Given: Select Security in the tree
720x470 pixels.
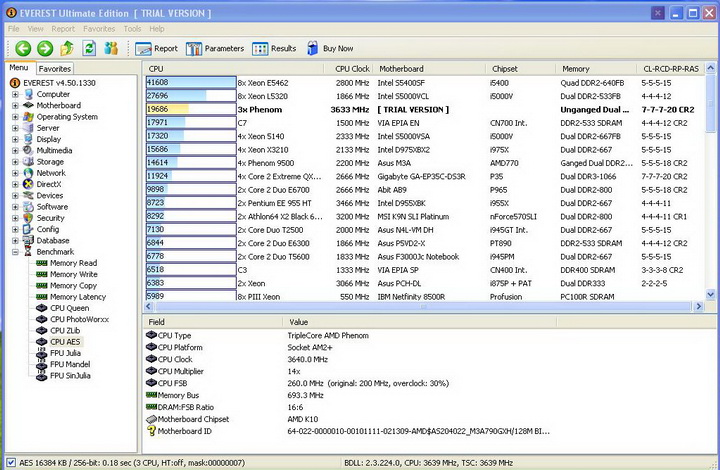Looking at the screenshot, I should [x=51, y=218].
